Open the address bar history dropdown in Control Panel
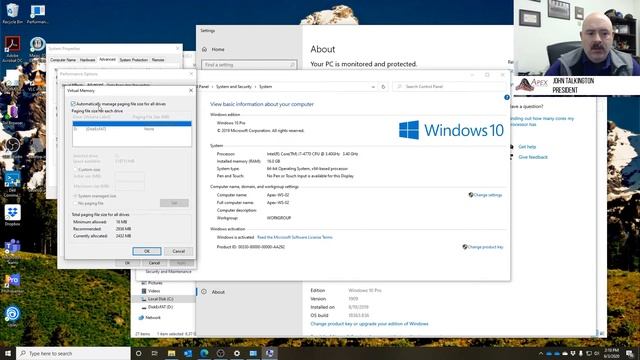This screenshot has width=640, height=360. (373, 87)
